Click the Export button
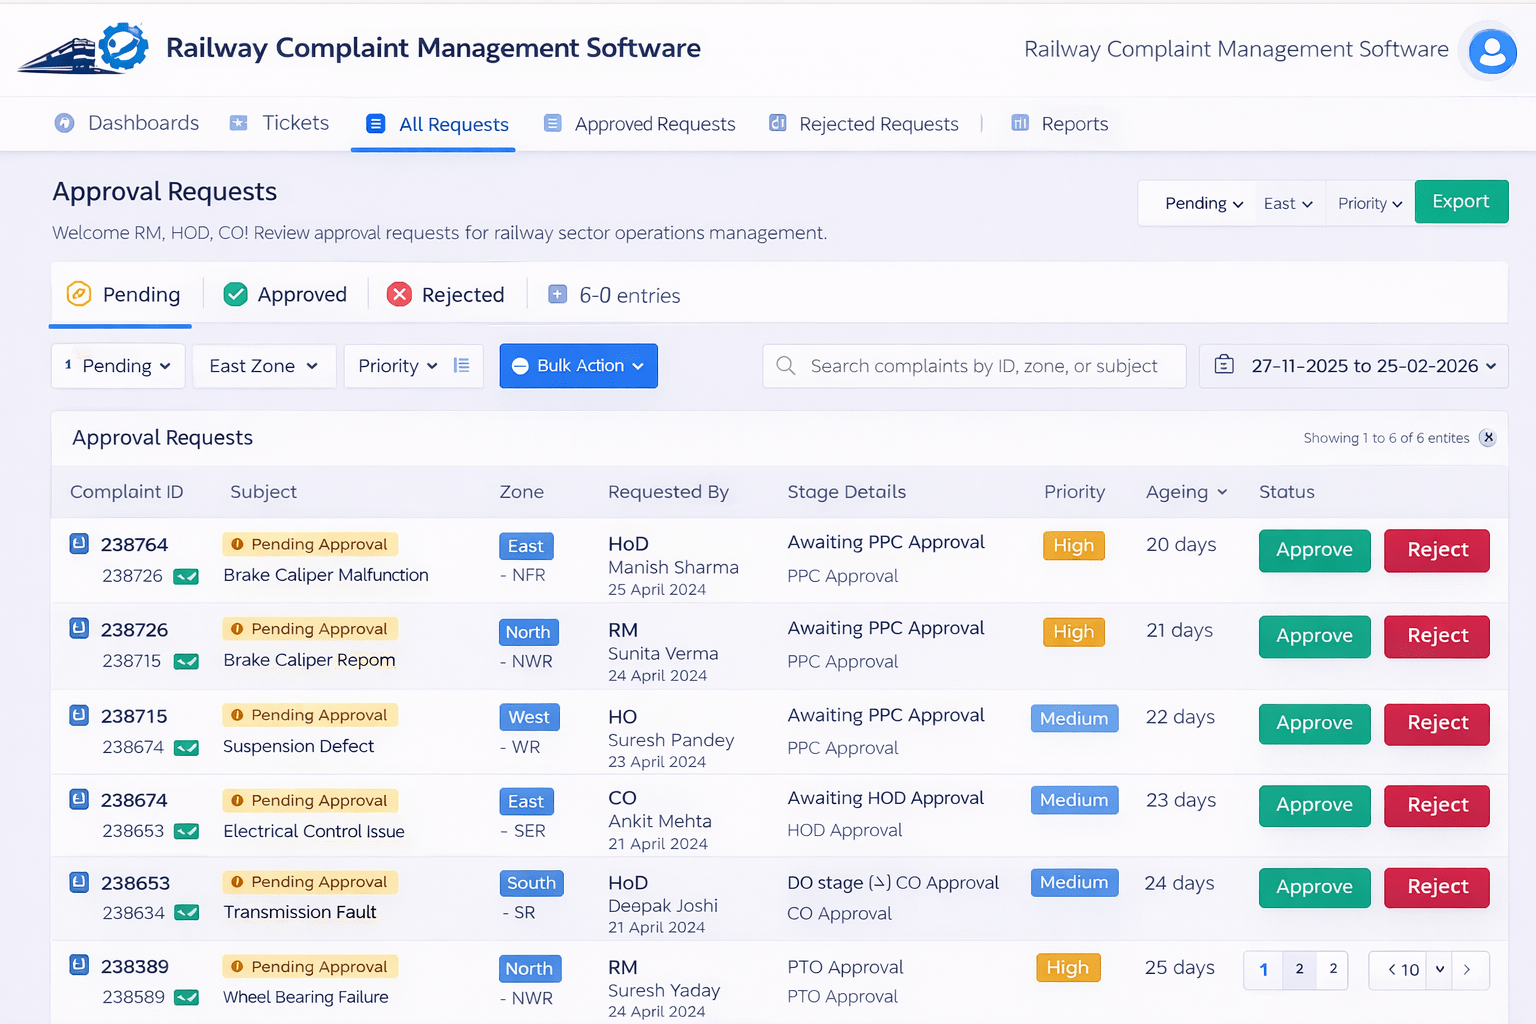1536x1024 pixels. 1461,202
